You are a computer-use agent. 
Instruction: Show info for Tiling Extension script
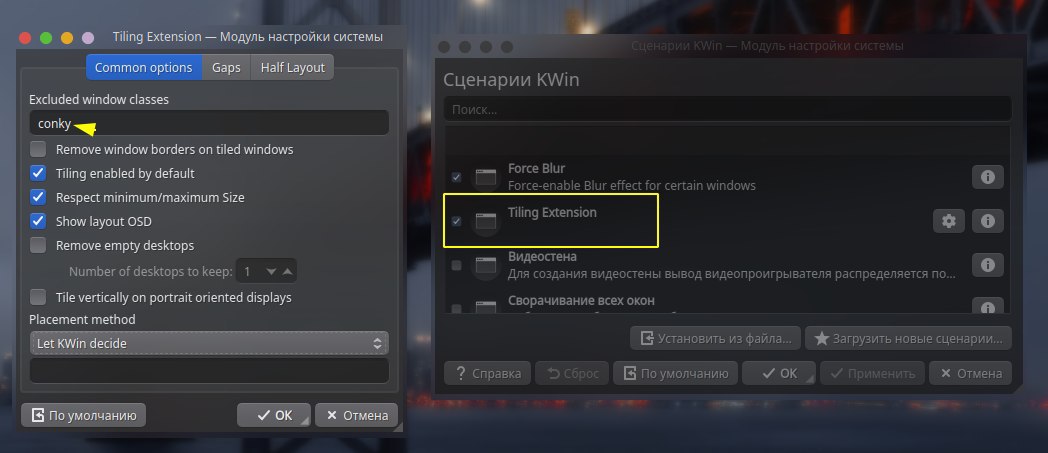click(987, 221)
